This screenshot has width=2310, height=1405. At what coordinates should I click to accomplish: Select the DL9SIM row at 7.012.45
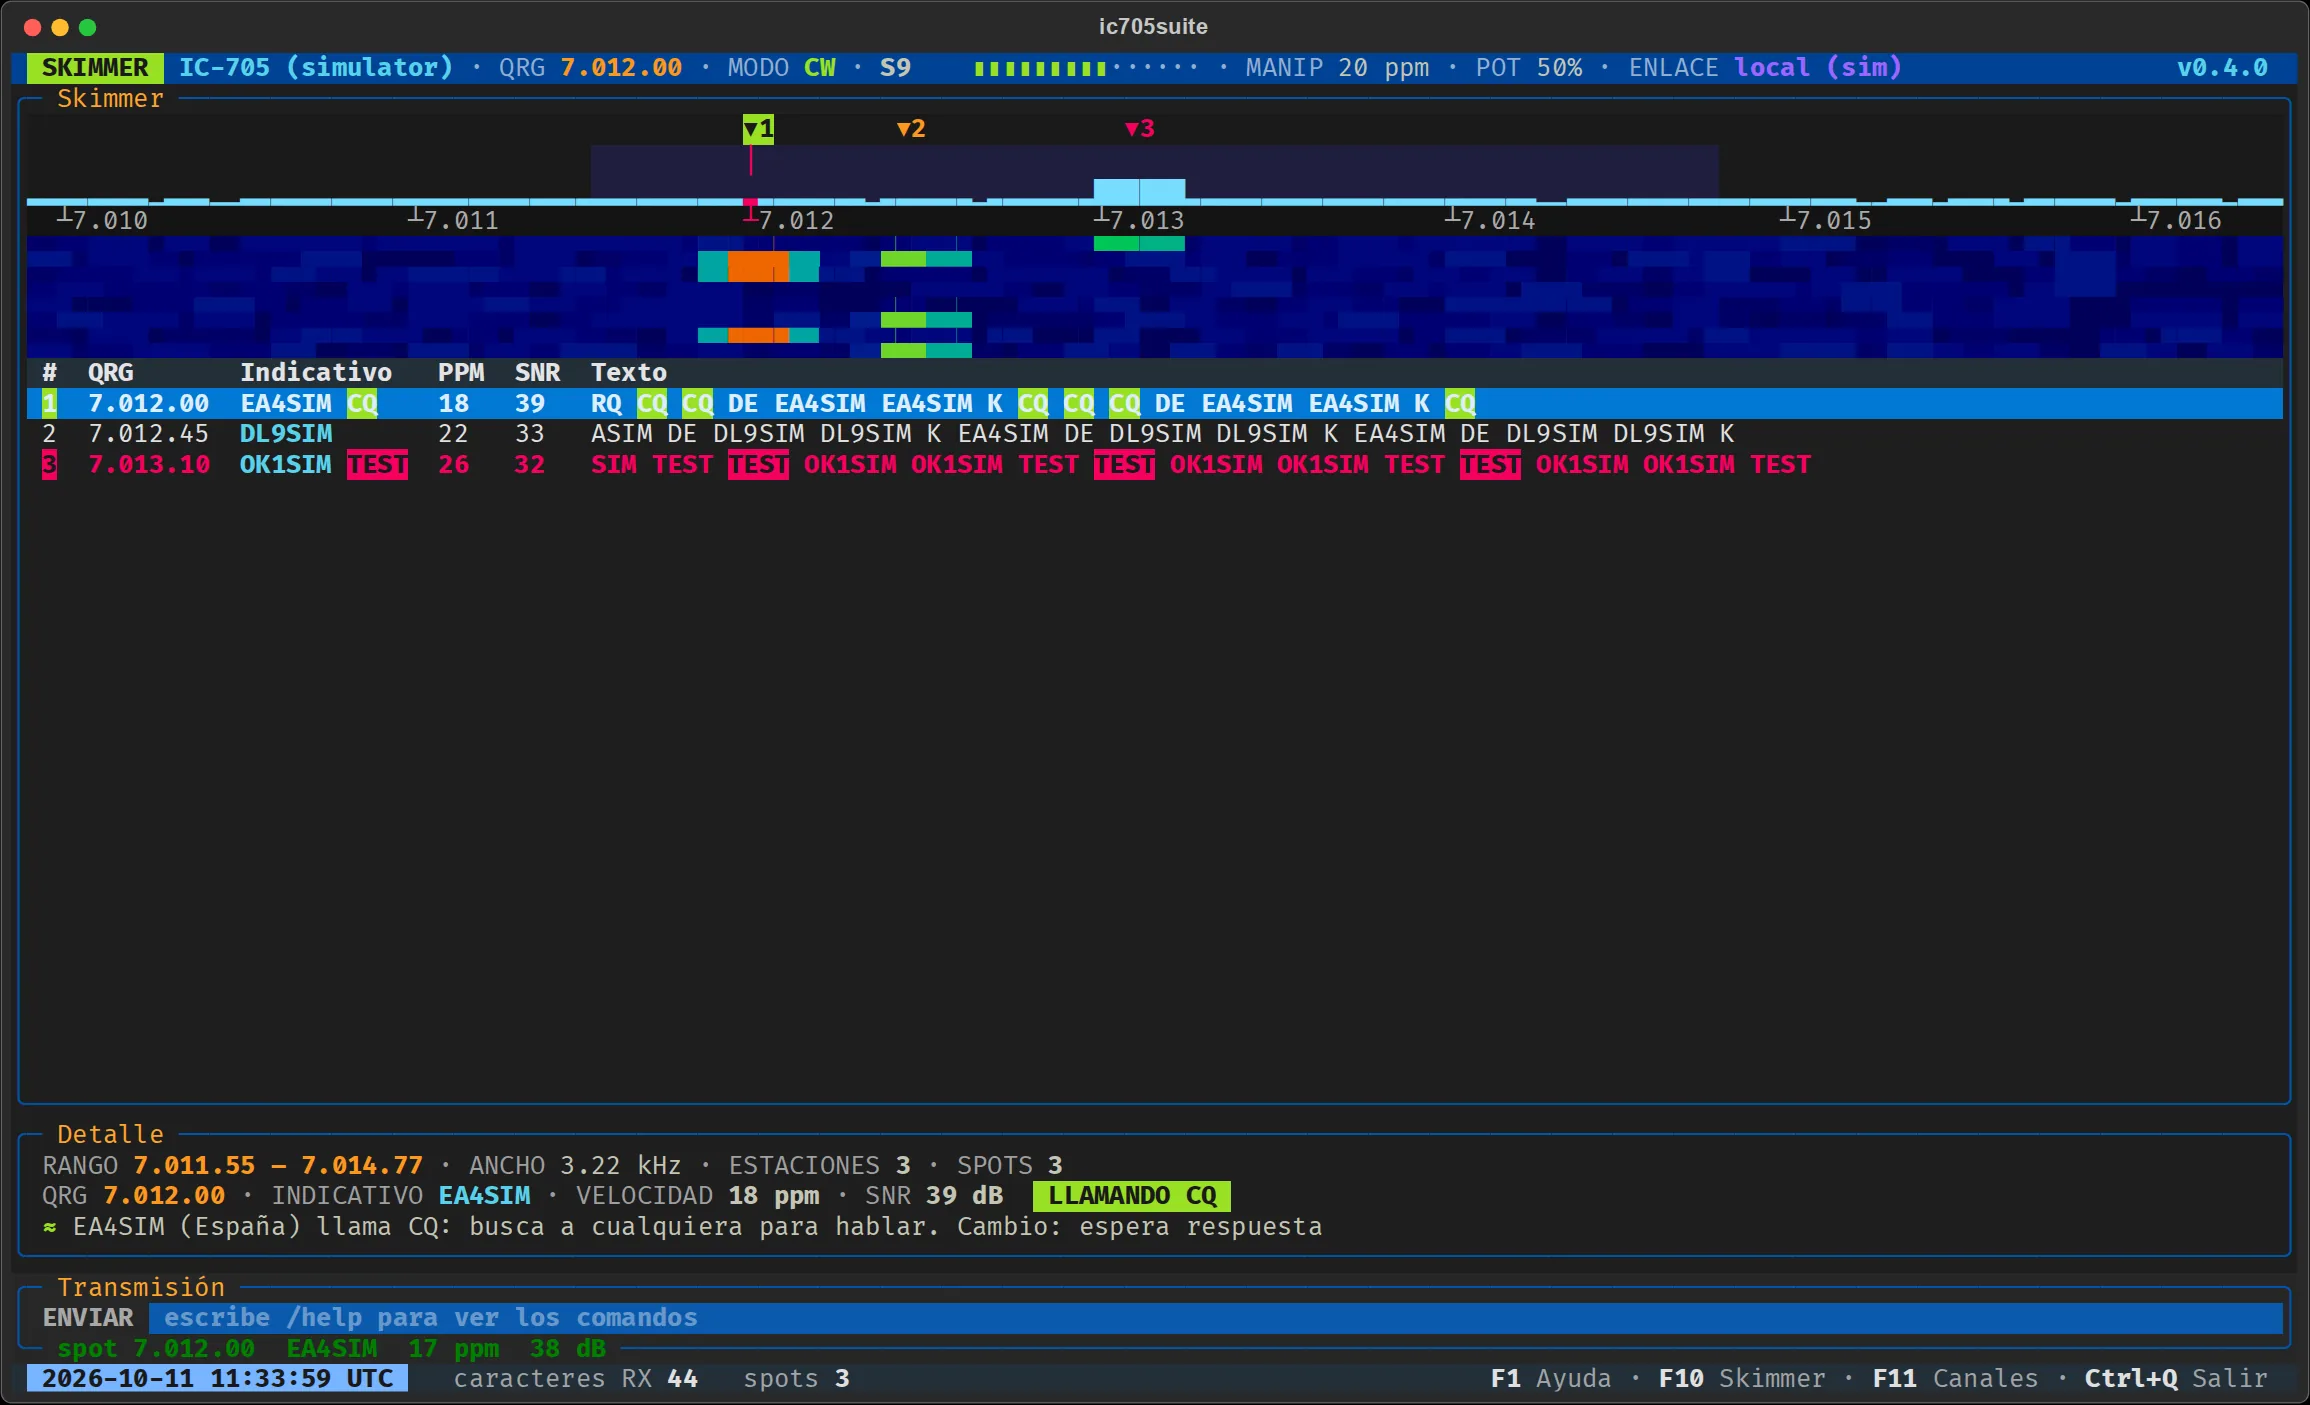[1154, 434]
